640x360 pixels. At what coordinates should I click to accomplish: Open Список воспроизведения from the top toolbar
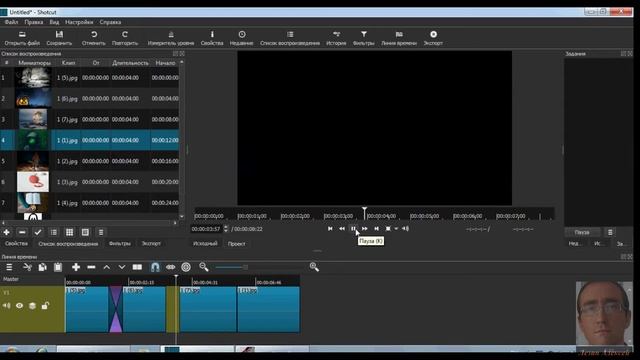point(290,38)
